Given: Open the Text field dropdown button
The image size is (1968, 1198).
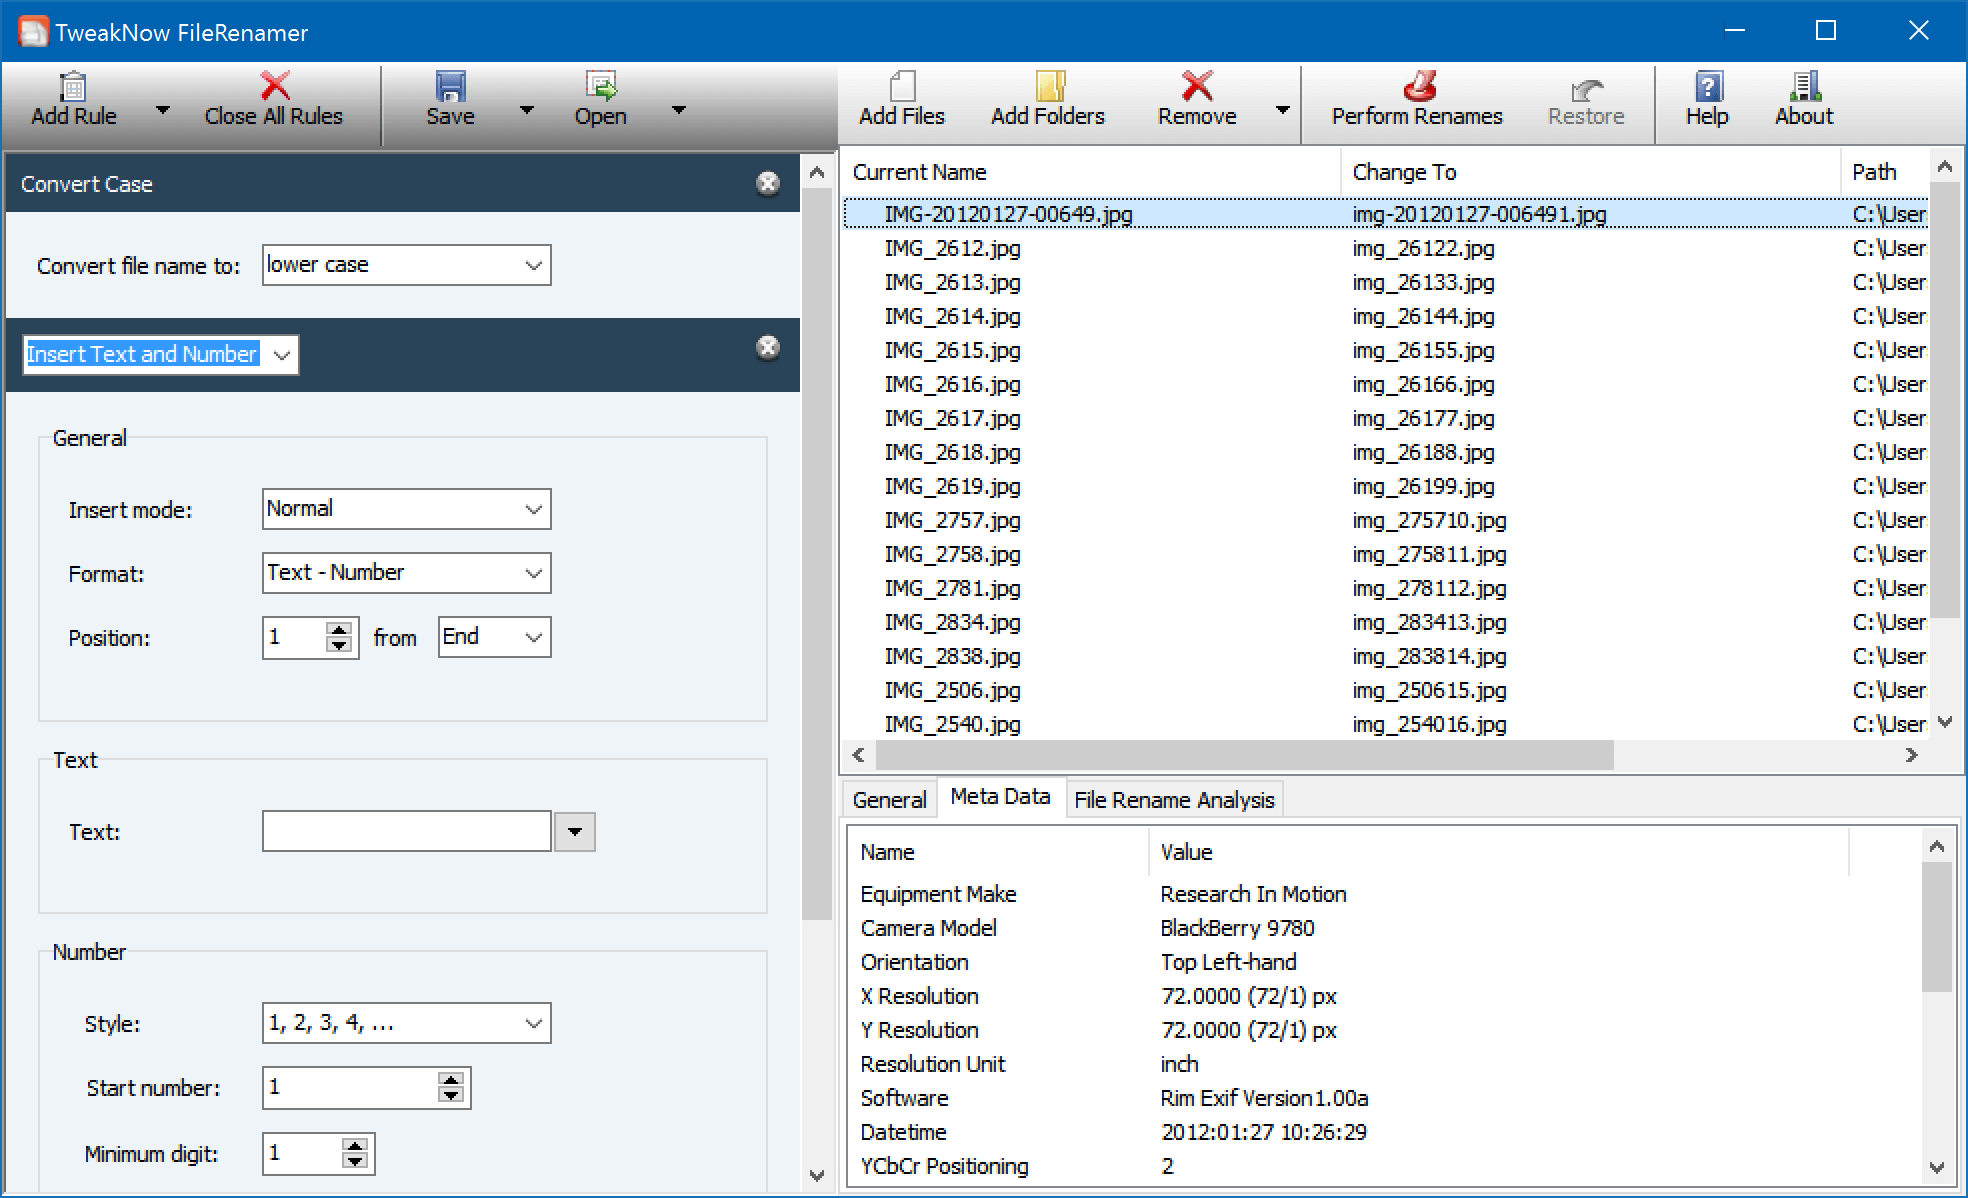Looking at the screenshot, I should 574,831.
